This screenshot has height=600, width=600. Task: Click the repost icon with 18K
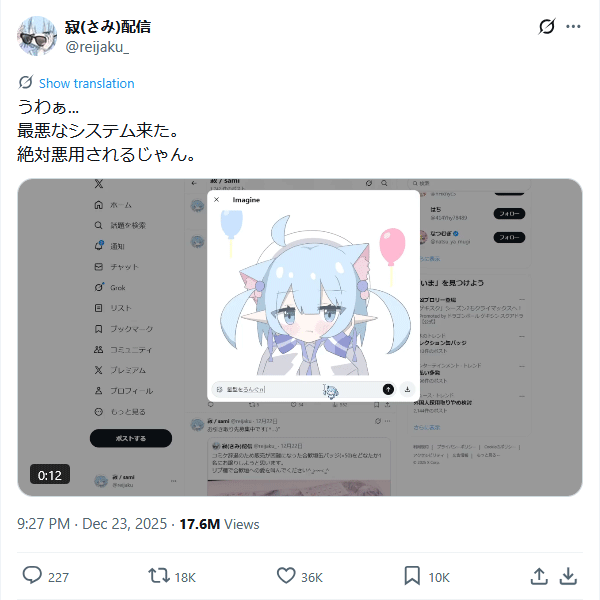point(159,576)
